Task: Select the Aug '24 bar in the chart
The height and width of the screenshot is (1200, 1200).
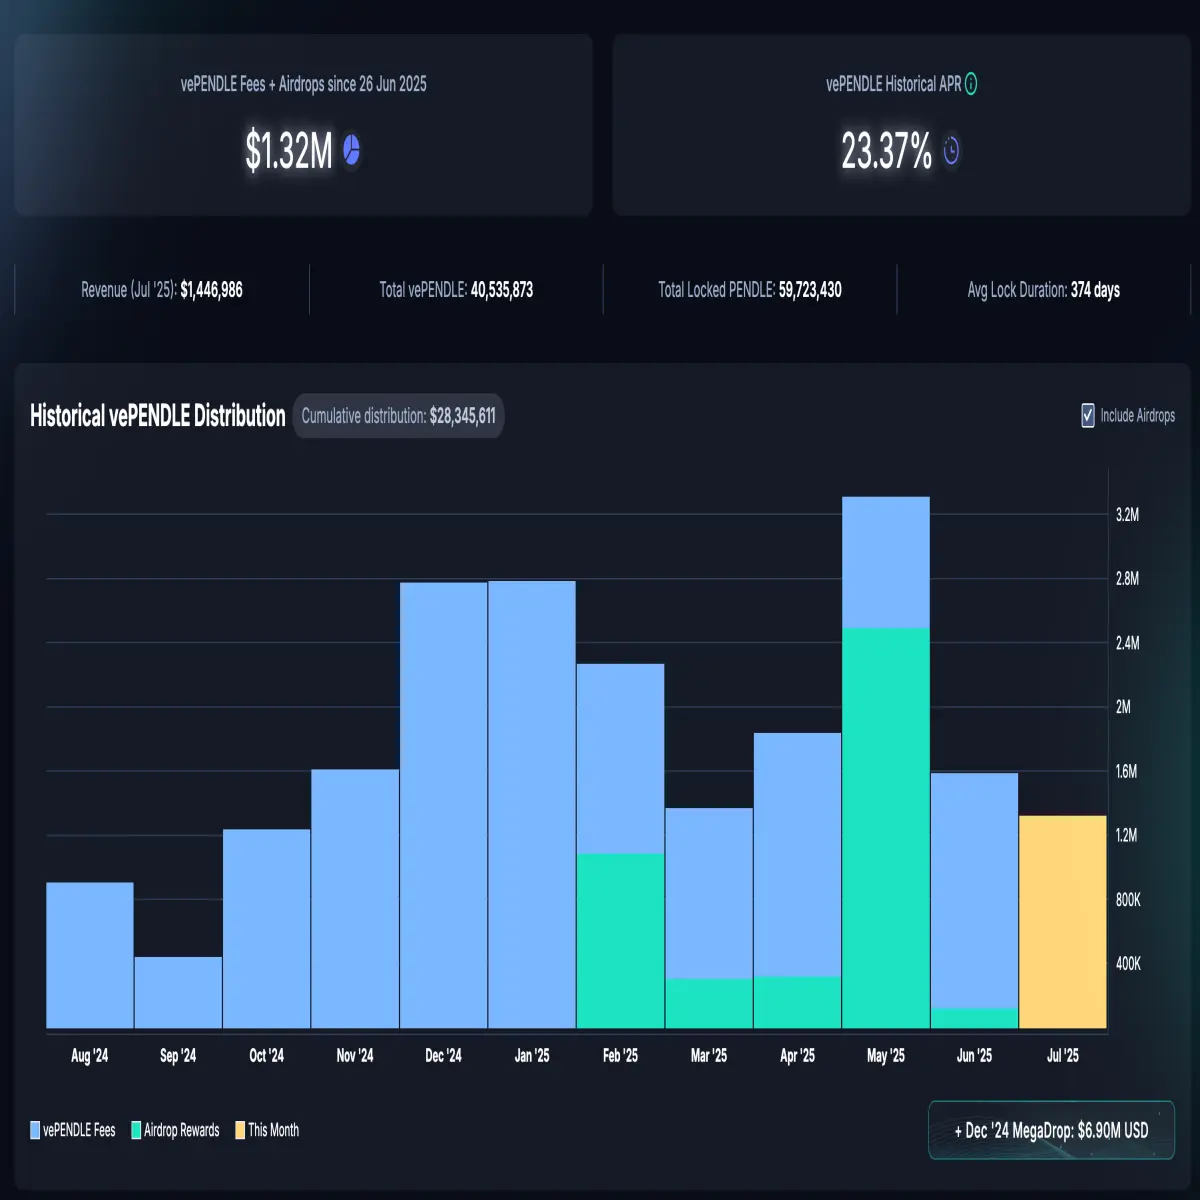Action: [x=90, y=955]
